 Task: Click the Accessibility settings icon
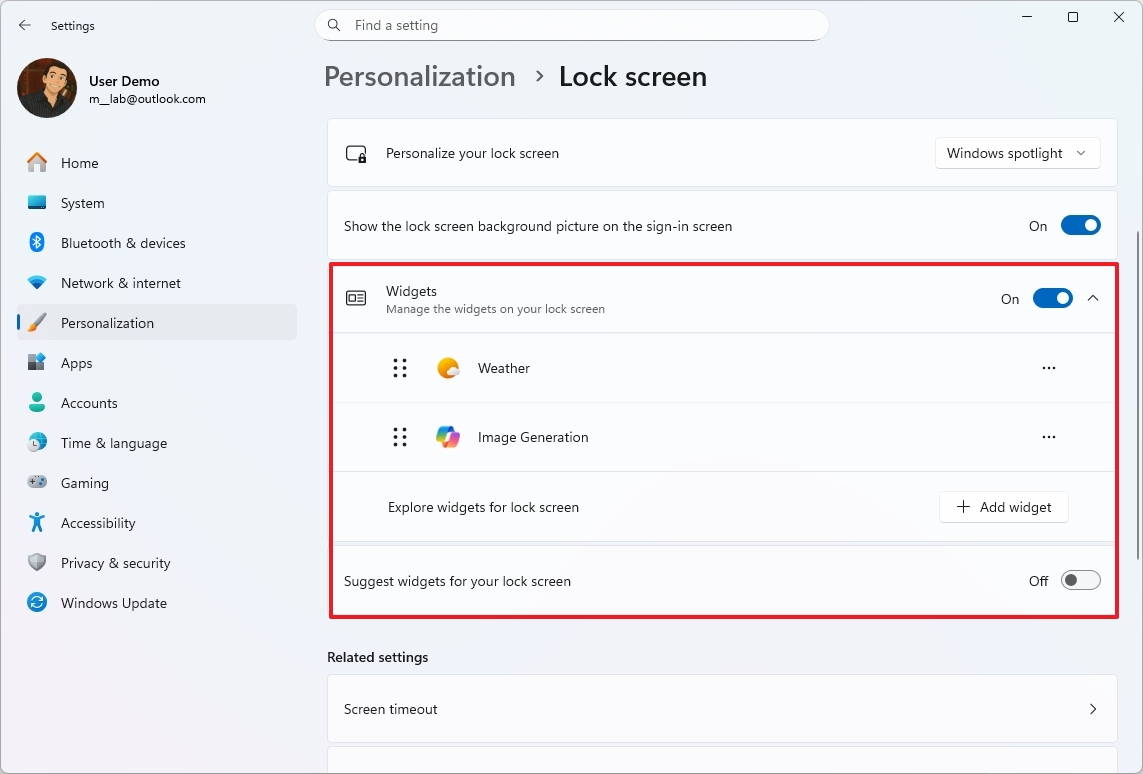pyautogui.click(x=36, y=522)
